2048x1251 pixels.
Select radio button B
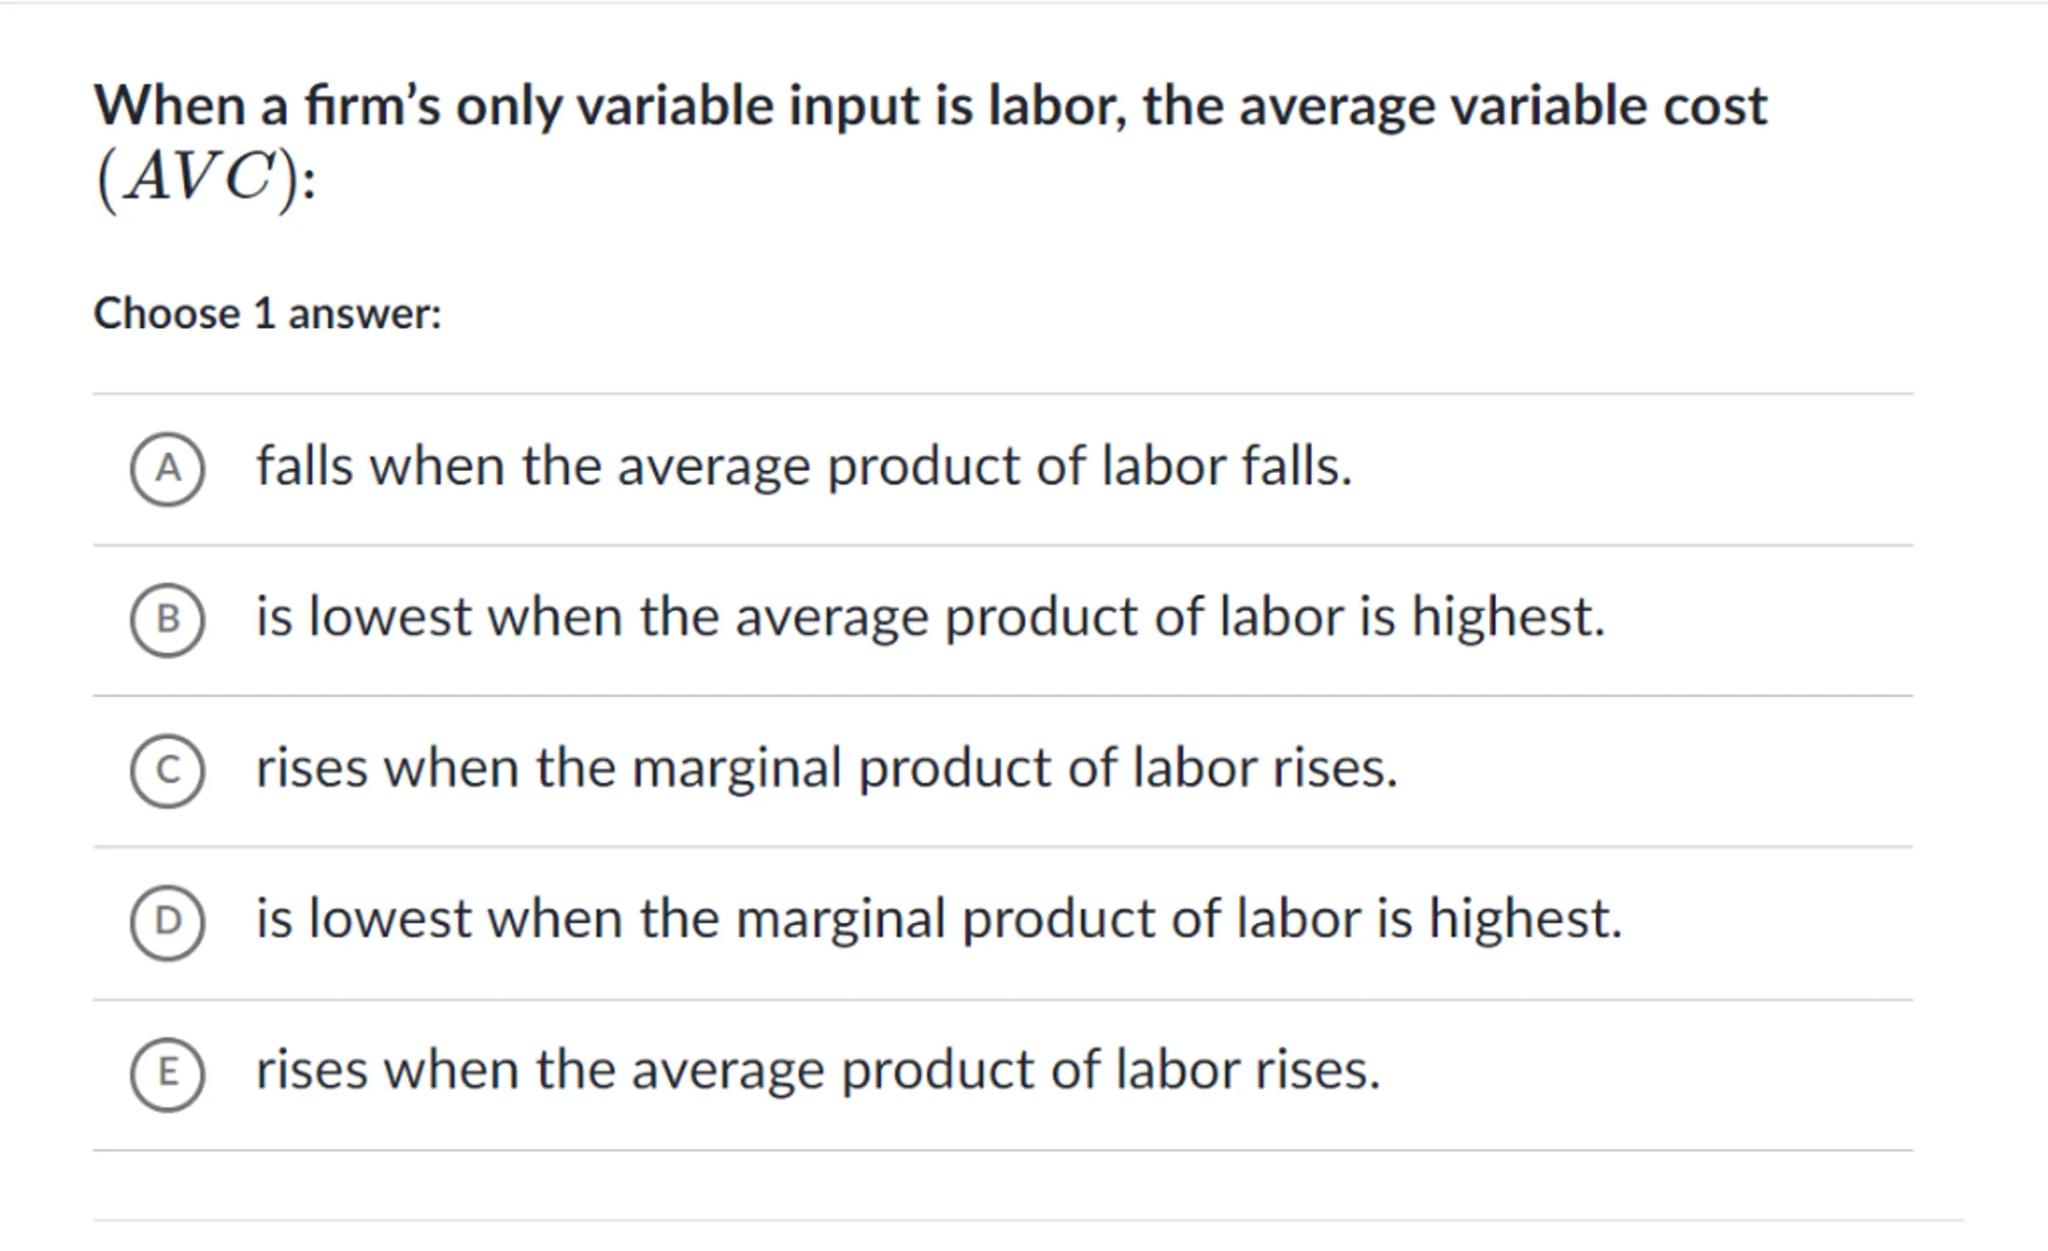[168, 620]
